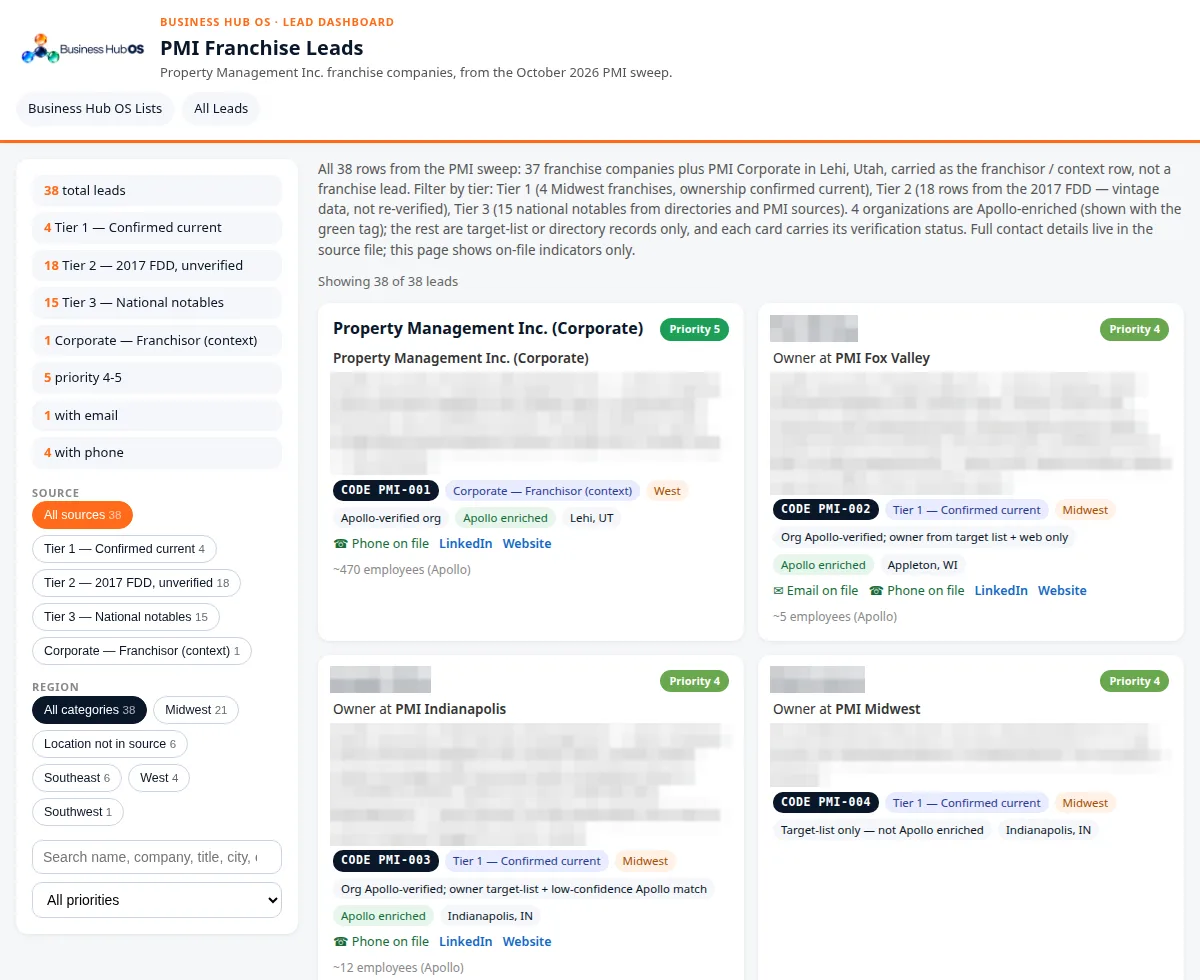Filter to 5 priority 4-5 leads
The image size is (1200, 980).
pyautogui.click(x=157, y=377)
